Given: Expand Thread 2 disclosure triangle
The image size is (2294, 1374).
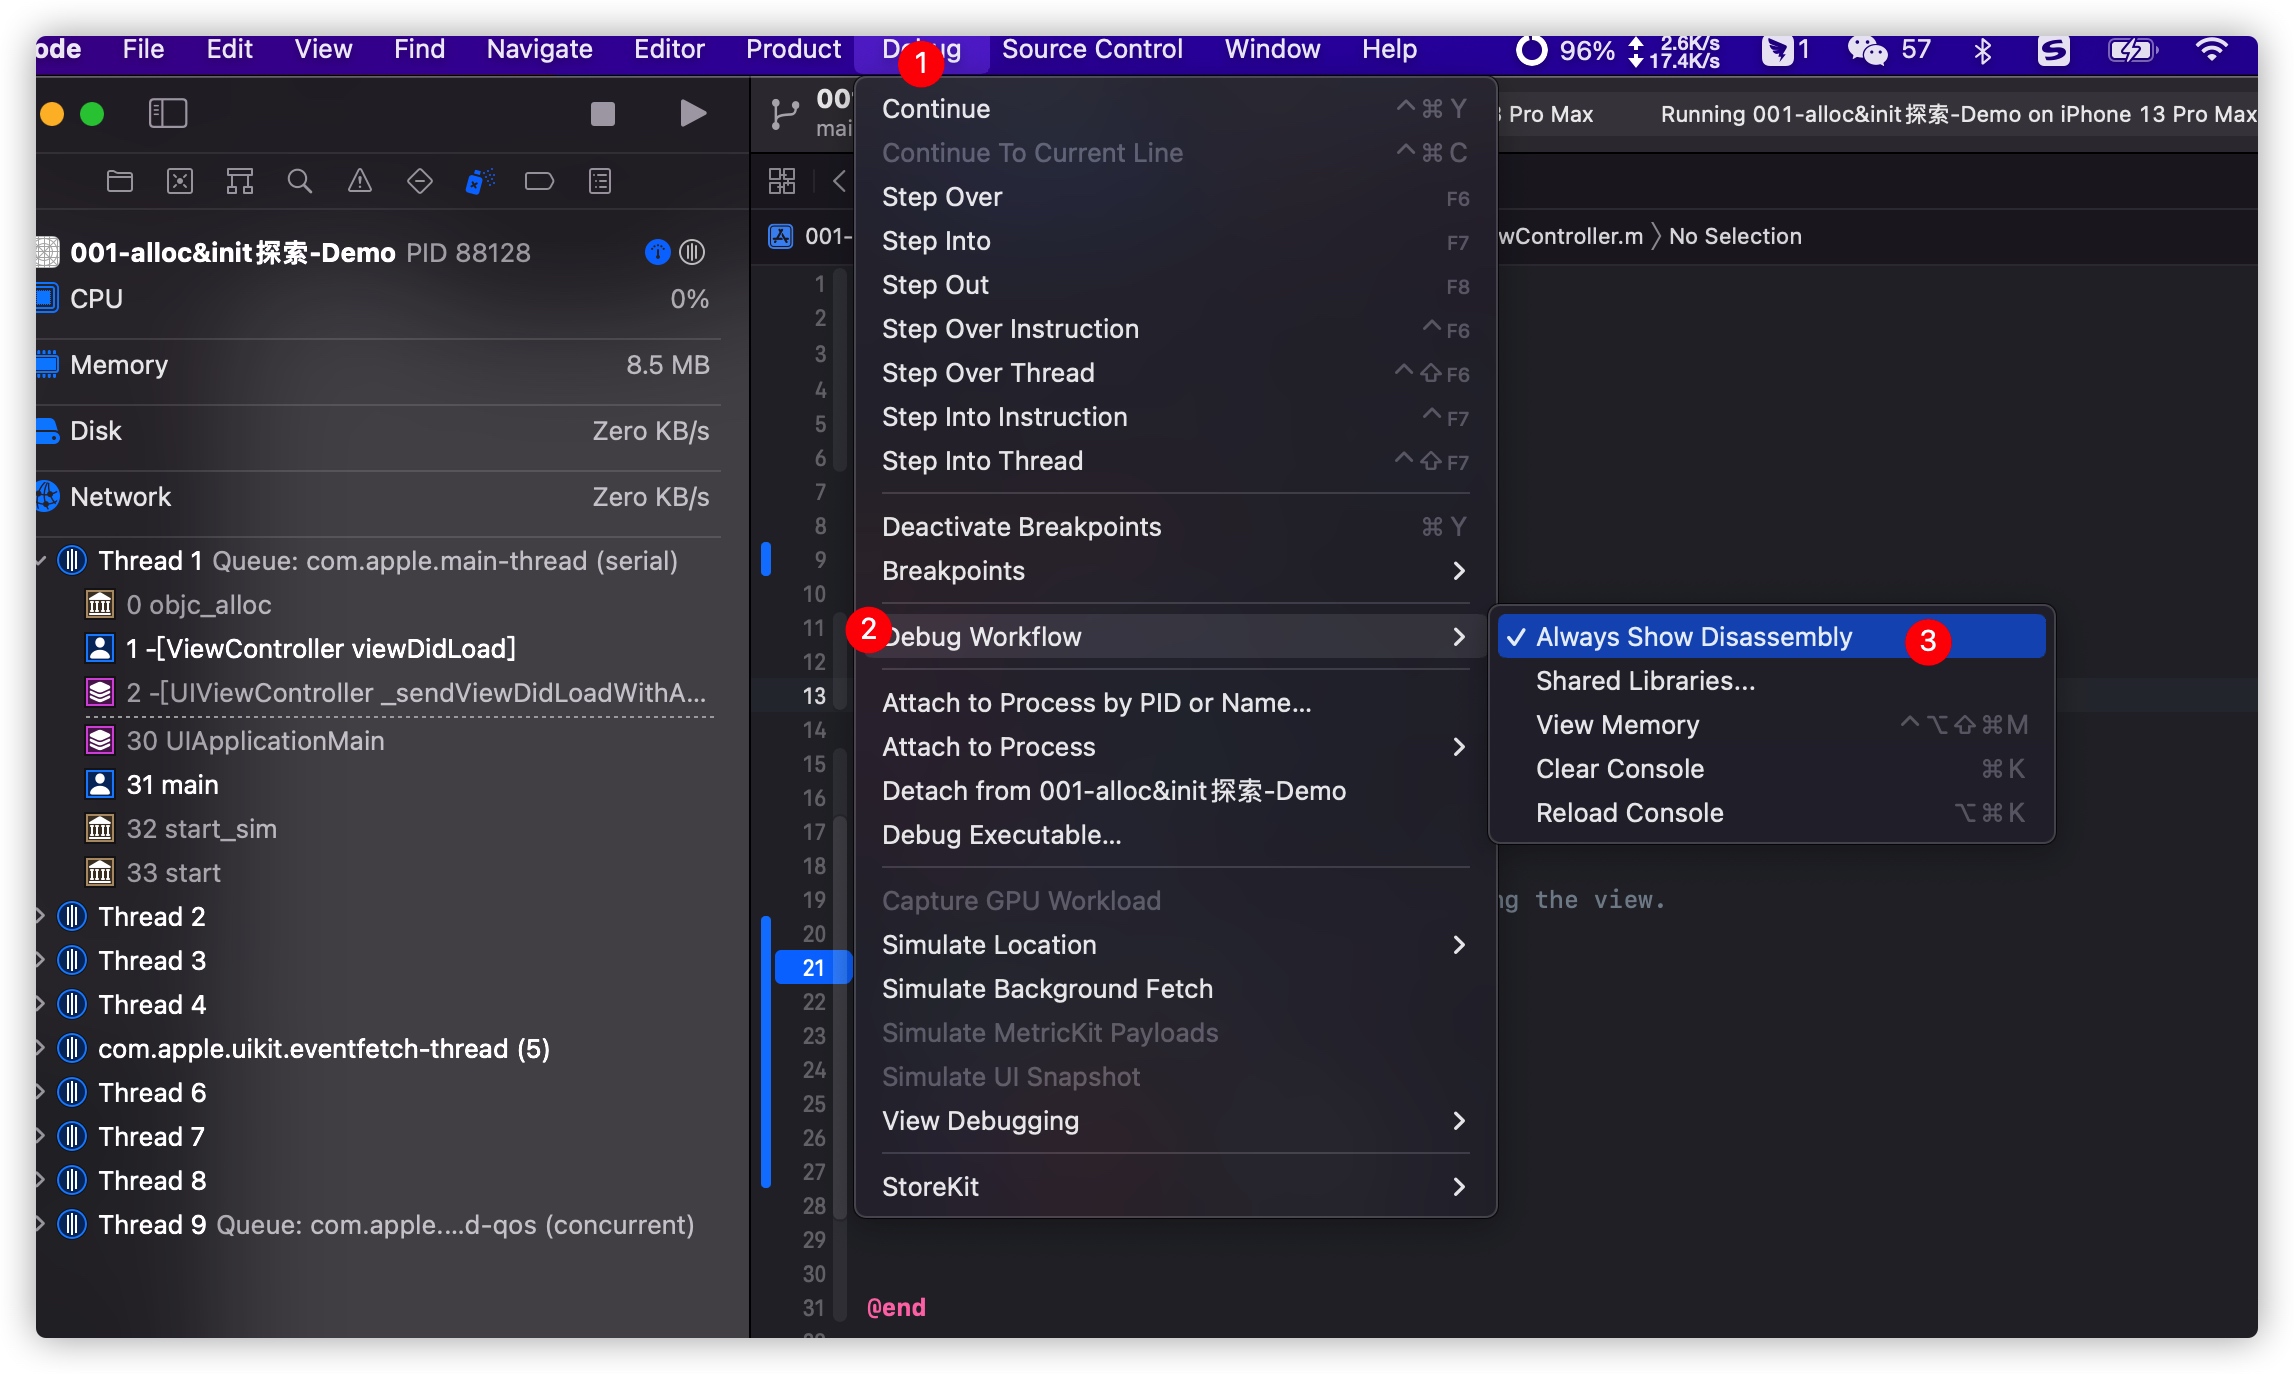Looking at the screenshot, I should (41, 916).
